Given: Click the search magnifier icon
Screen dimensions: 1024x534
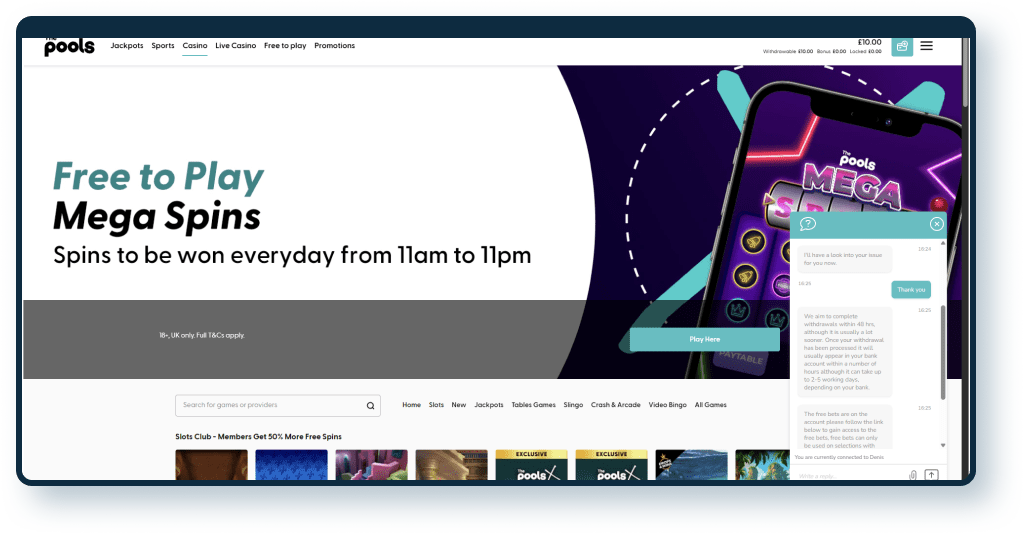Looking at the screenshot, I should (x=370, y=405).
